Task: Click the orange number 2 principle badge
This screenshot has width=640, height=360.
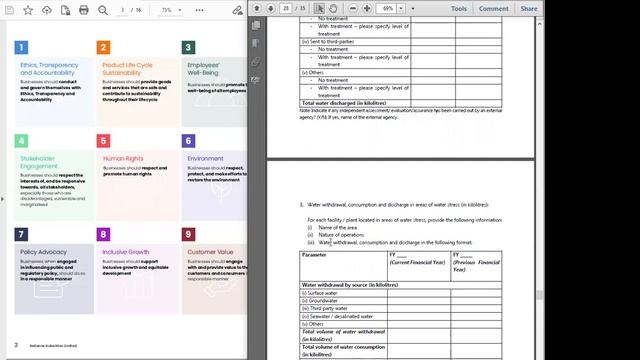Action: tap(103, 47)
